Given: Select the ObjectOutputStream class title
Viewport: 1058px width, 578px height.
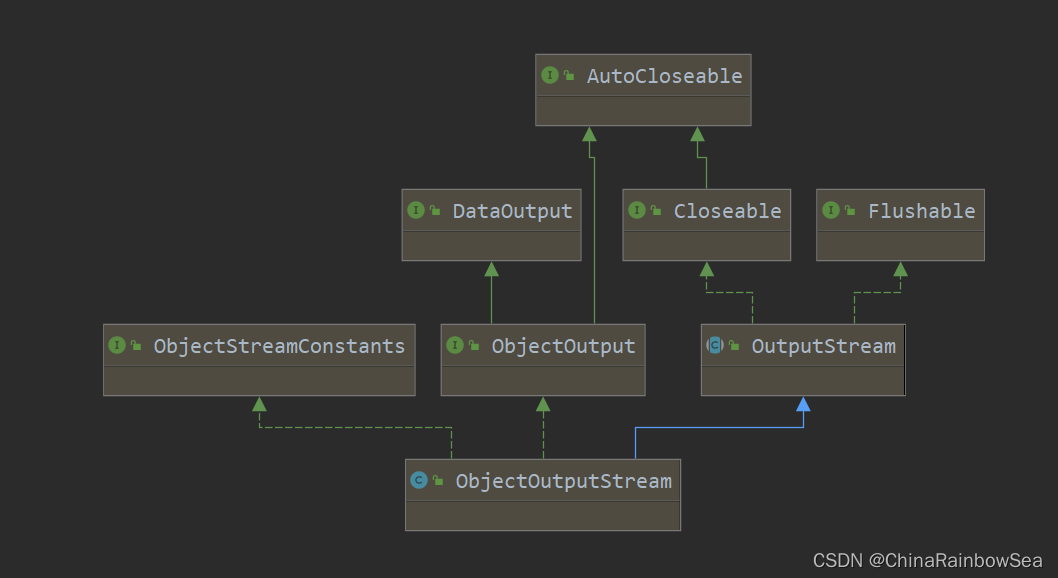Looking at the screenshot, I should coord(563,481).
